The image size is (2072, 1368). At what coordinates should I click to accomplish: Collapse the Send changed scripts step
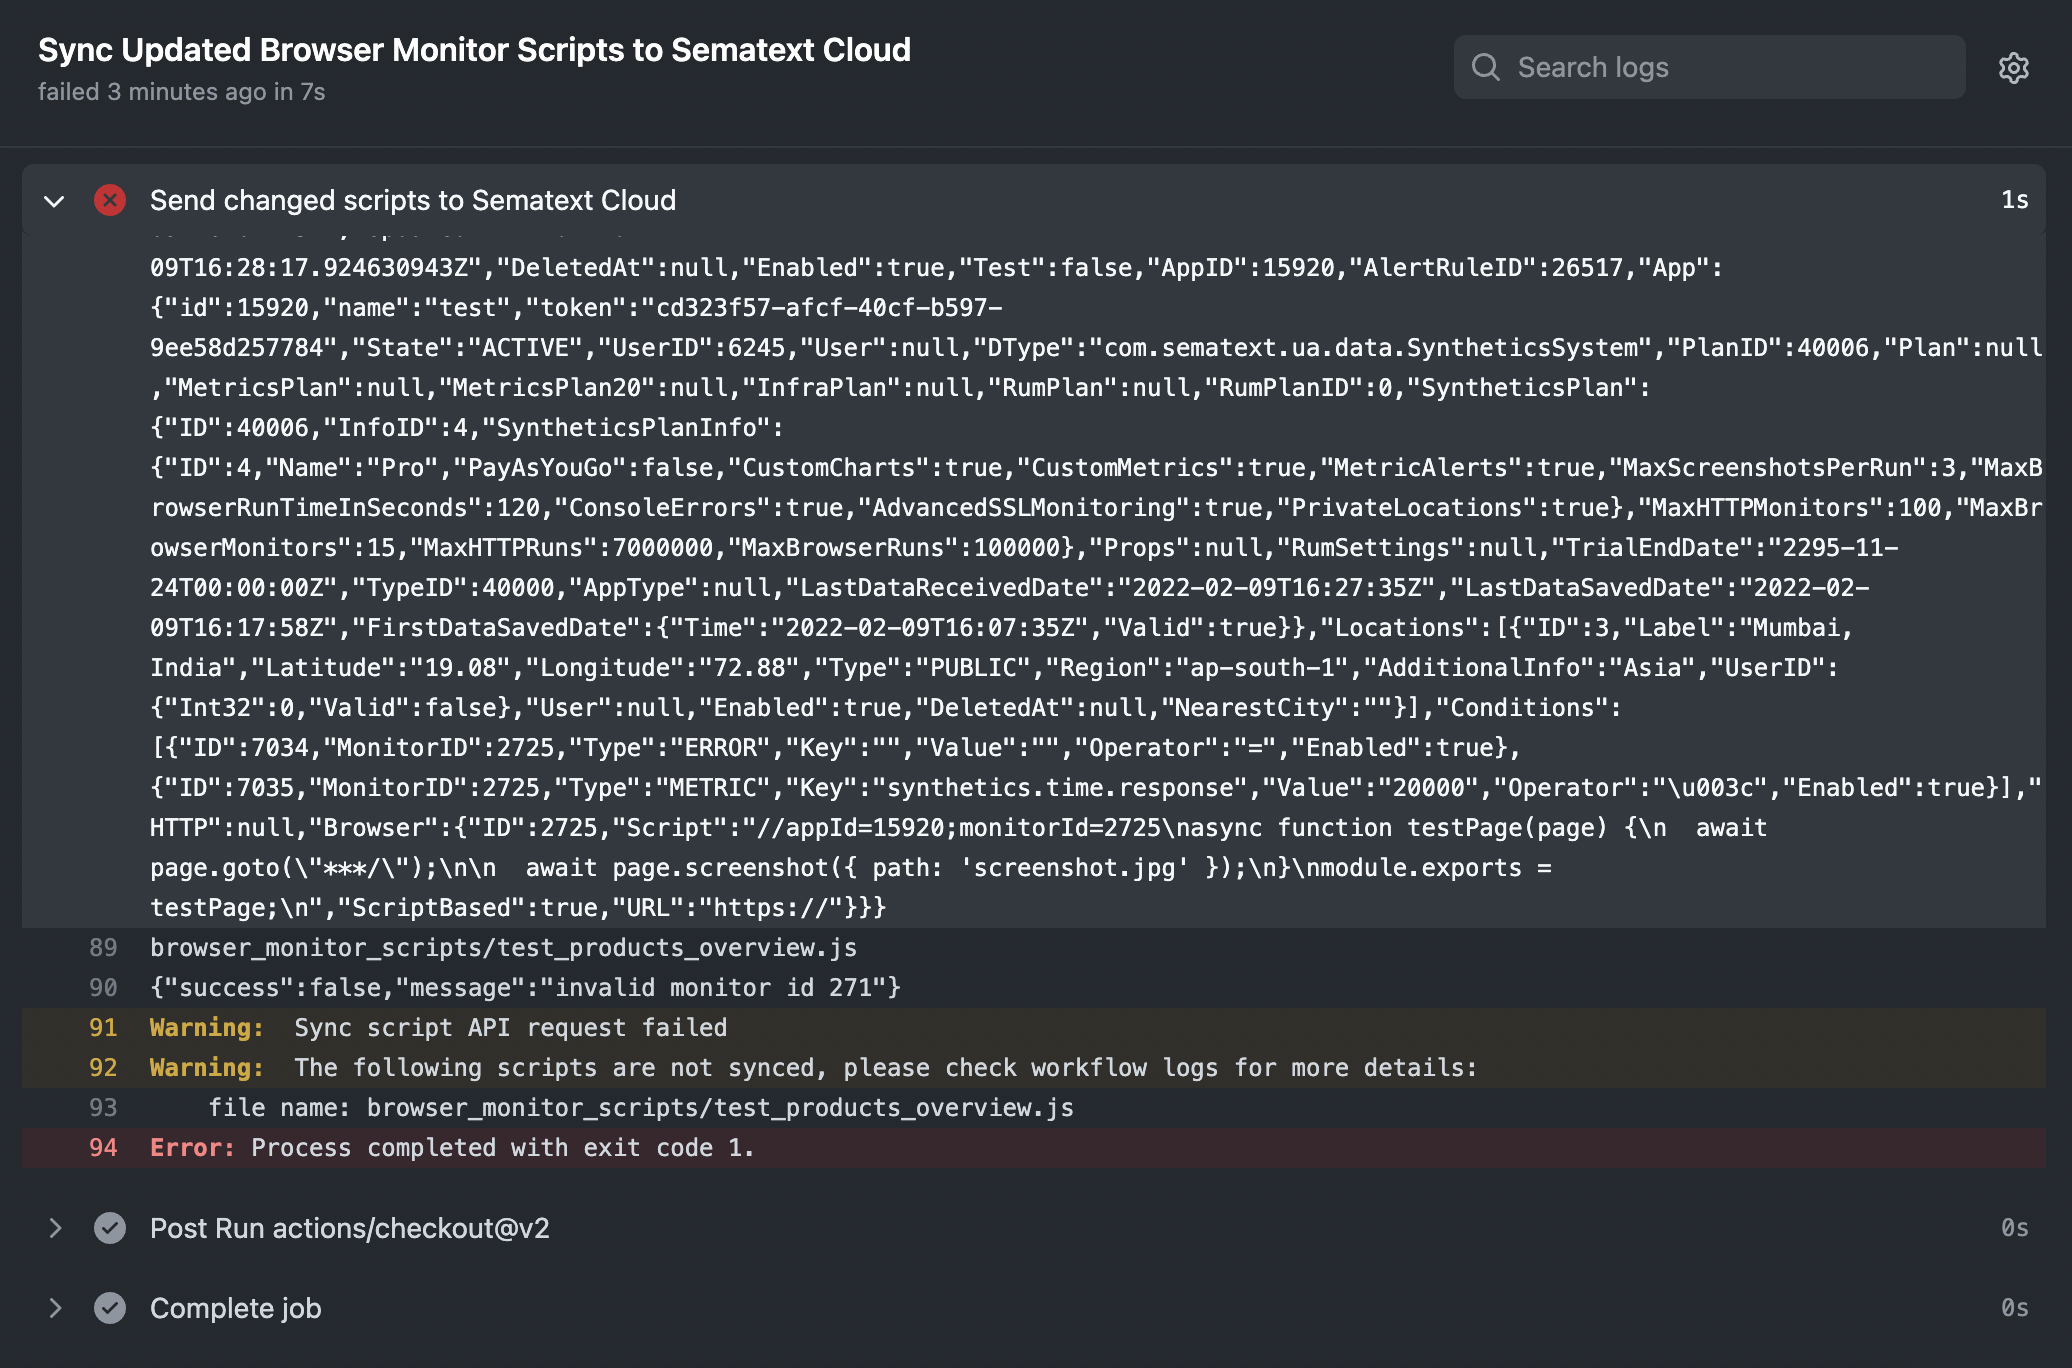[54, 201]
